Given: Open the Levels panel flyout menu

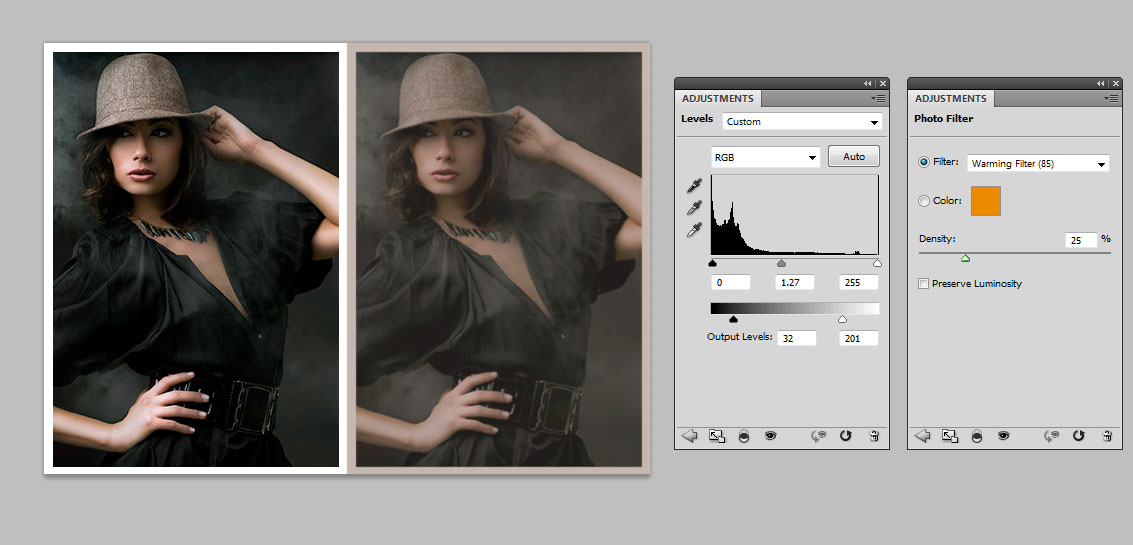Looking at the screenshot, I should (x=878, y=99).
